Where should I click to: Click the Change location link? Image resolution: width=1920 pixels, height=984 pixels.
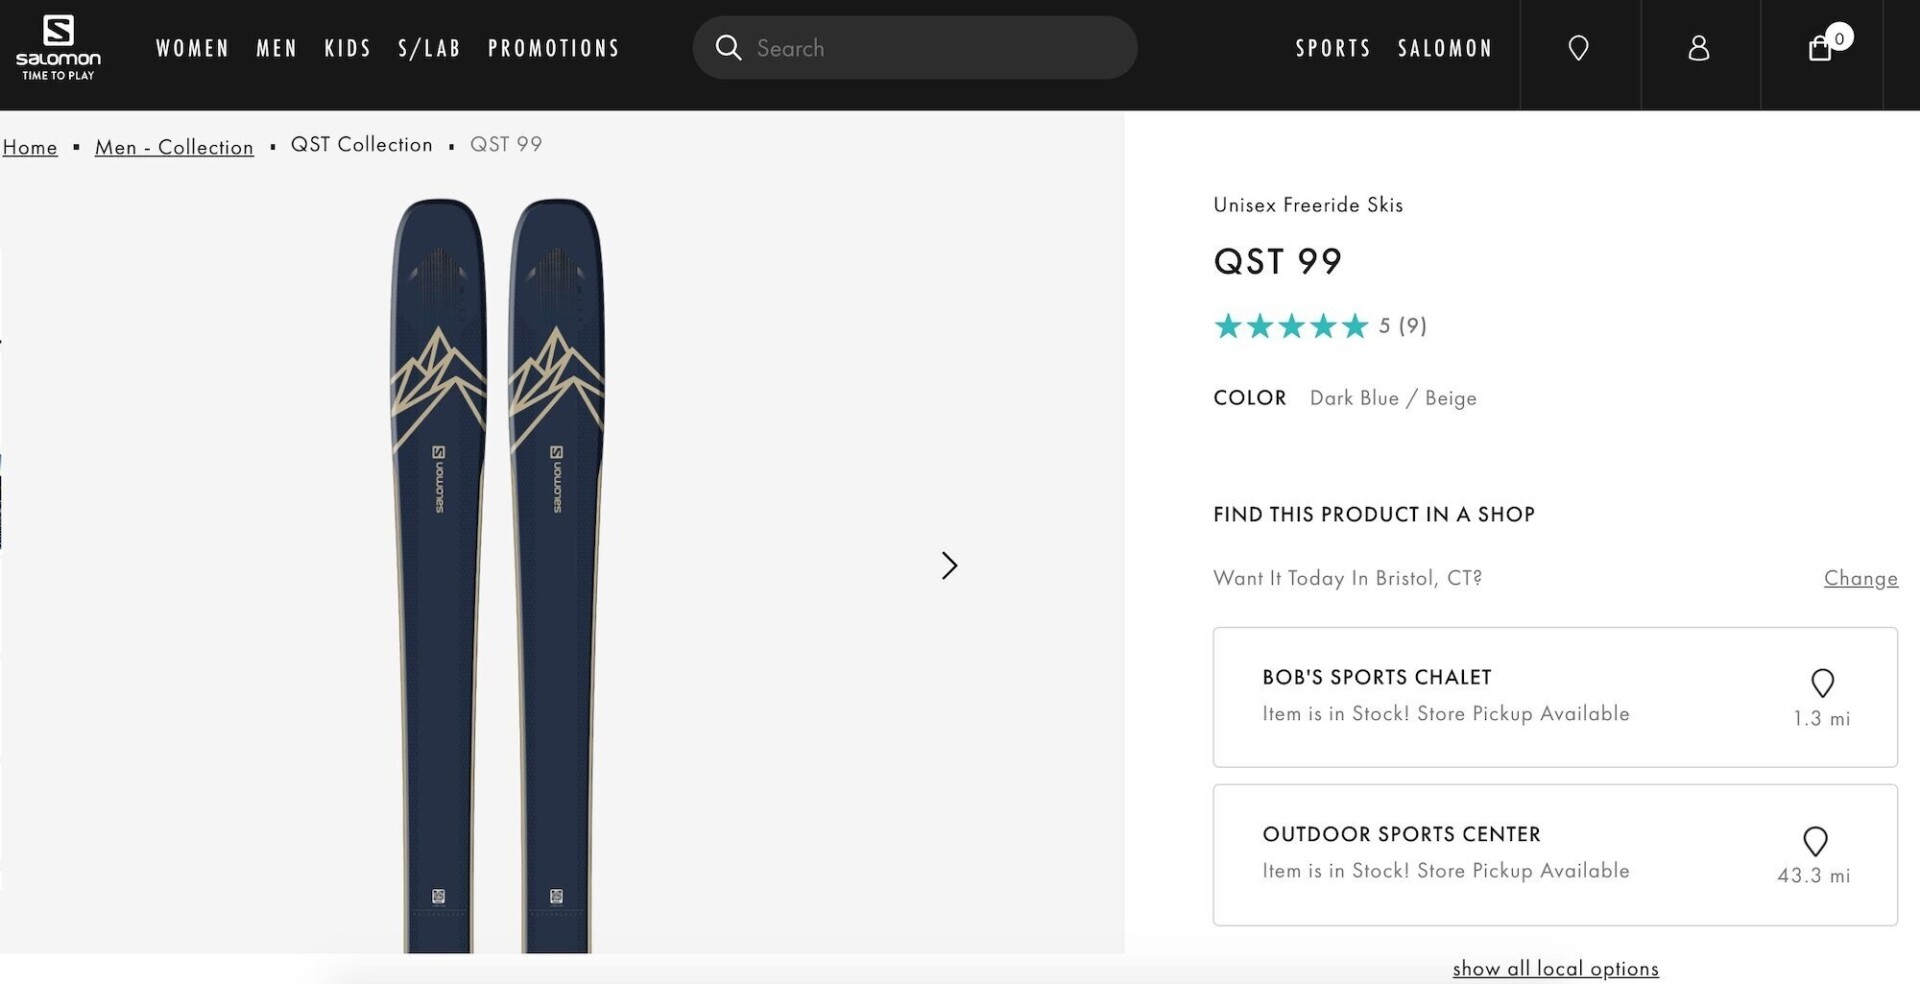click(1860, 578)
